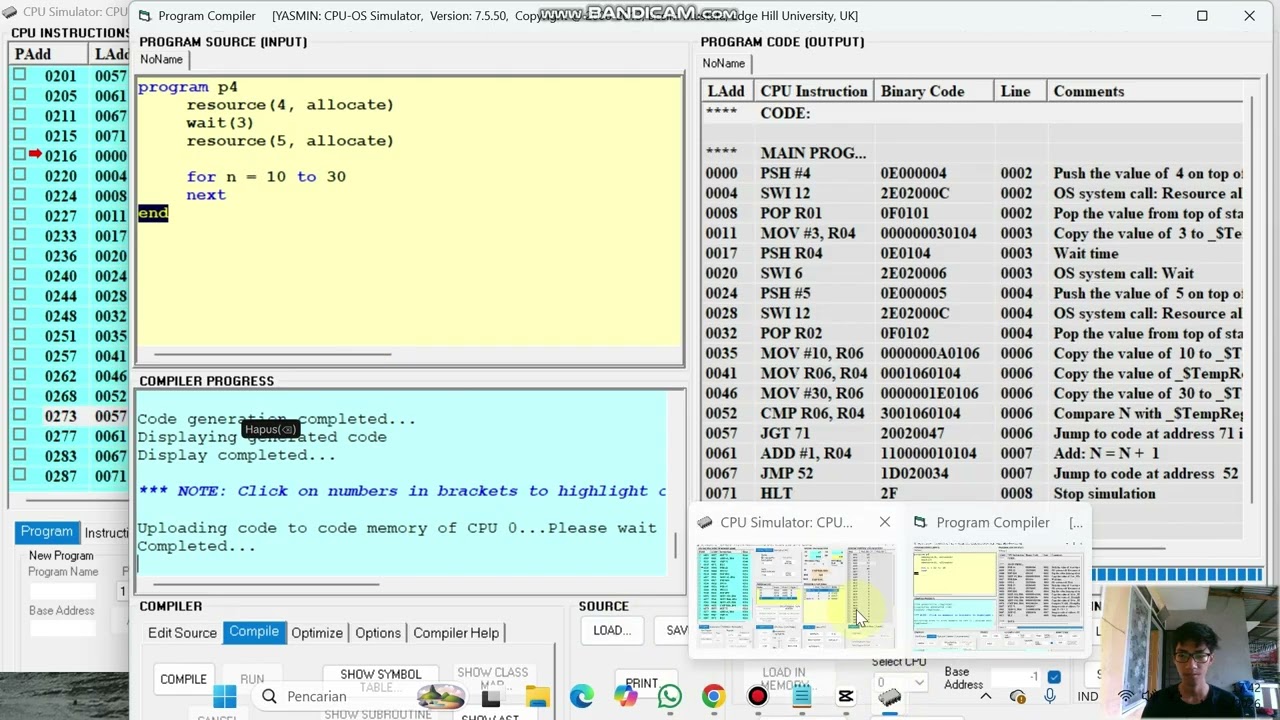Click the LOAD IN MEMORY button
This screenshot has height=720, width=1280.
pos(784,679)
